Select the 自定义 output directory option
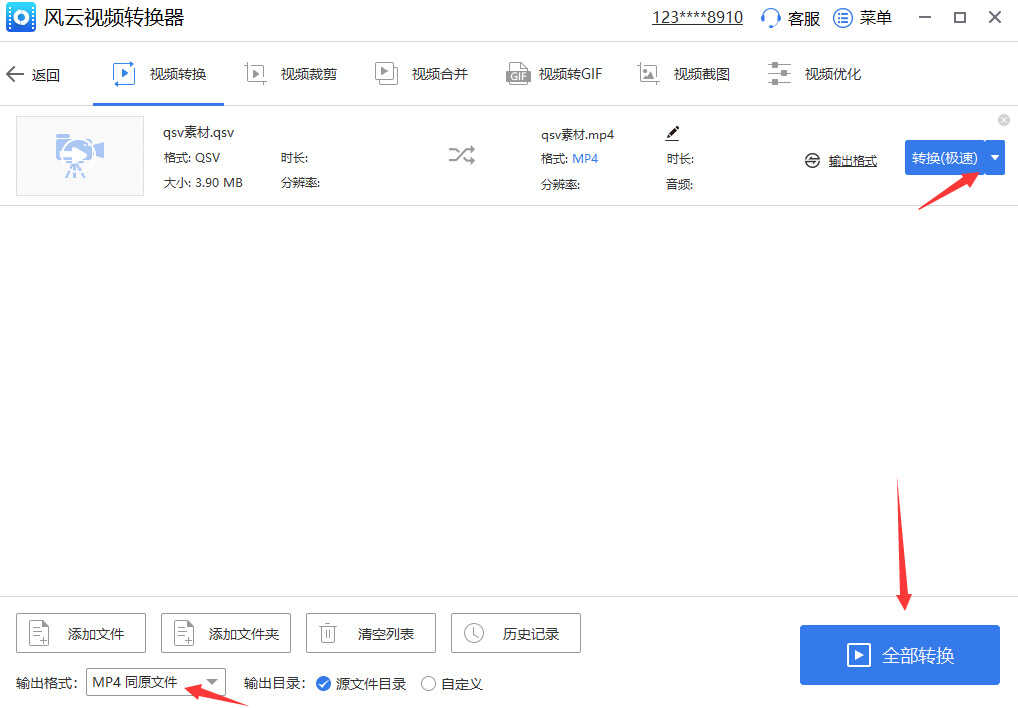This screenshot has height=708, width=1018. (x=452, y=683)
